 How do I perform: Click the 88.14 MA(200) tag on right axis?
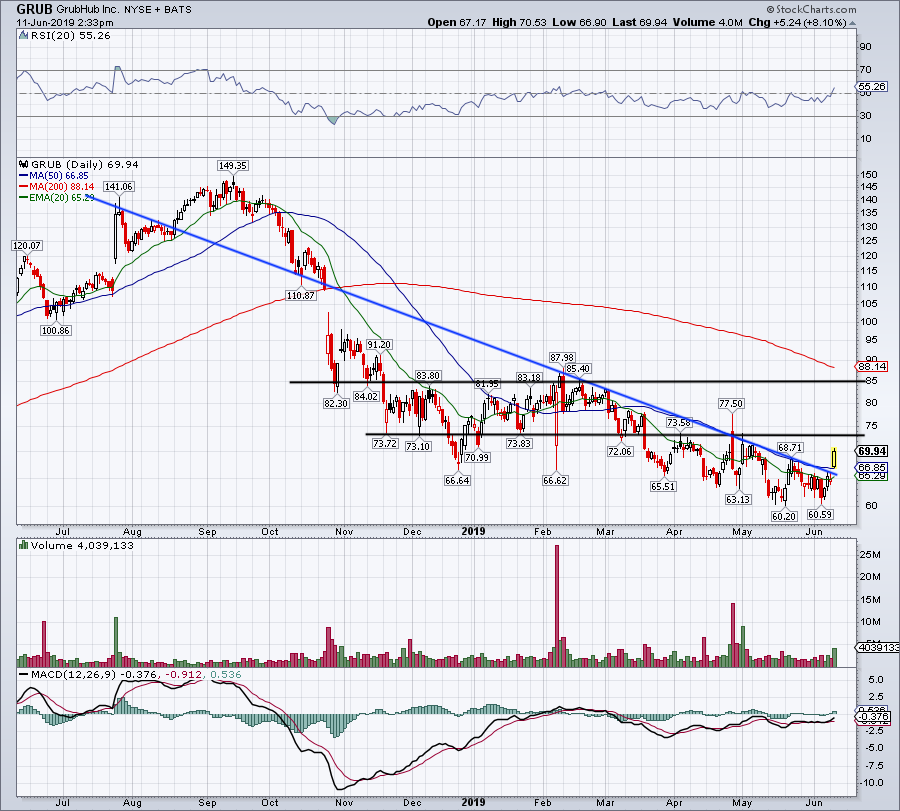coord(872,366)
